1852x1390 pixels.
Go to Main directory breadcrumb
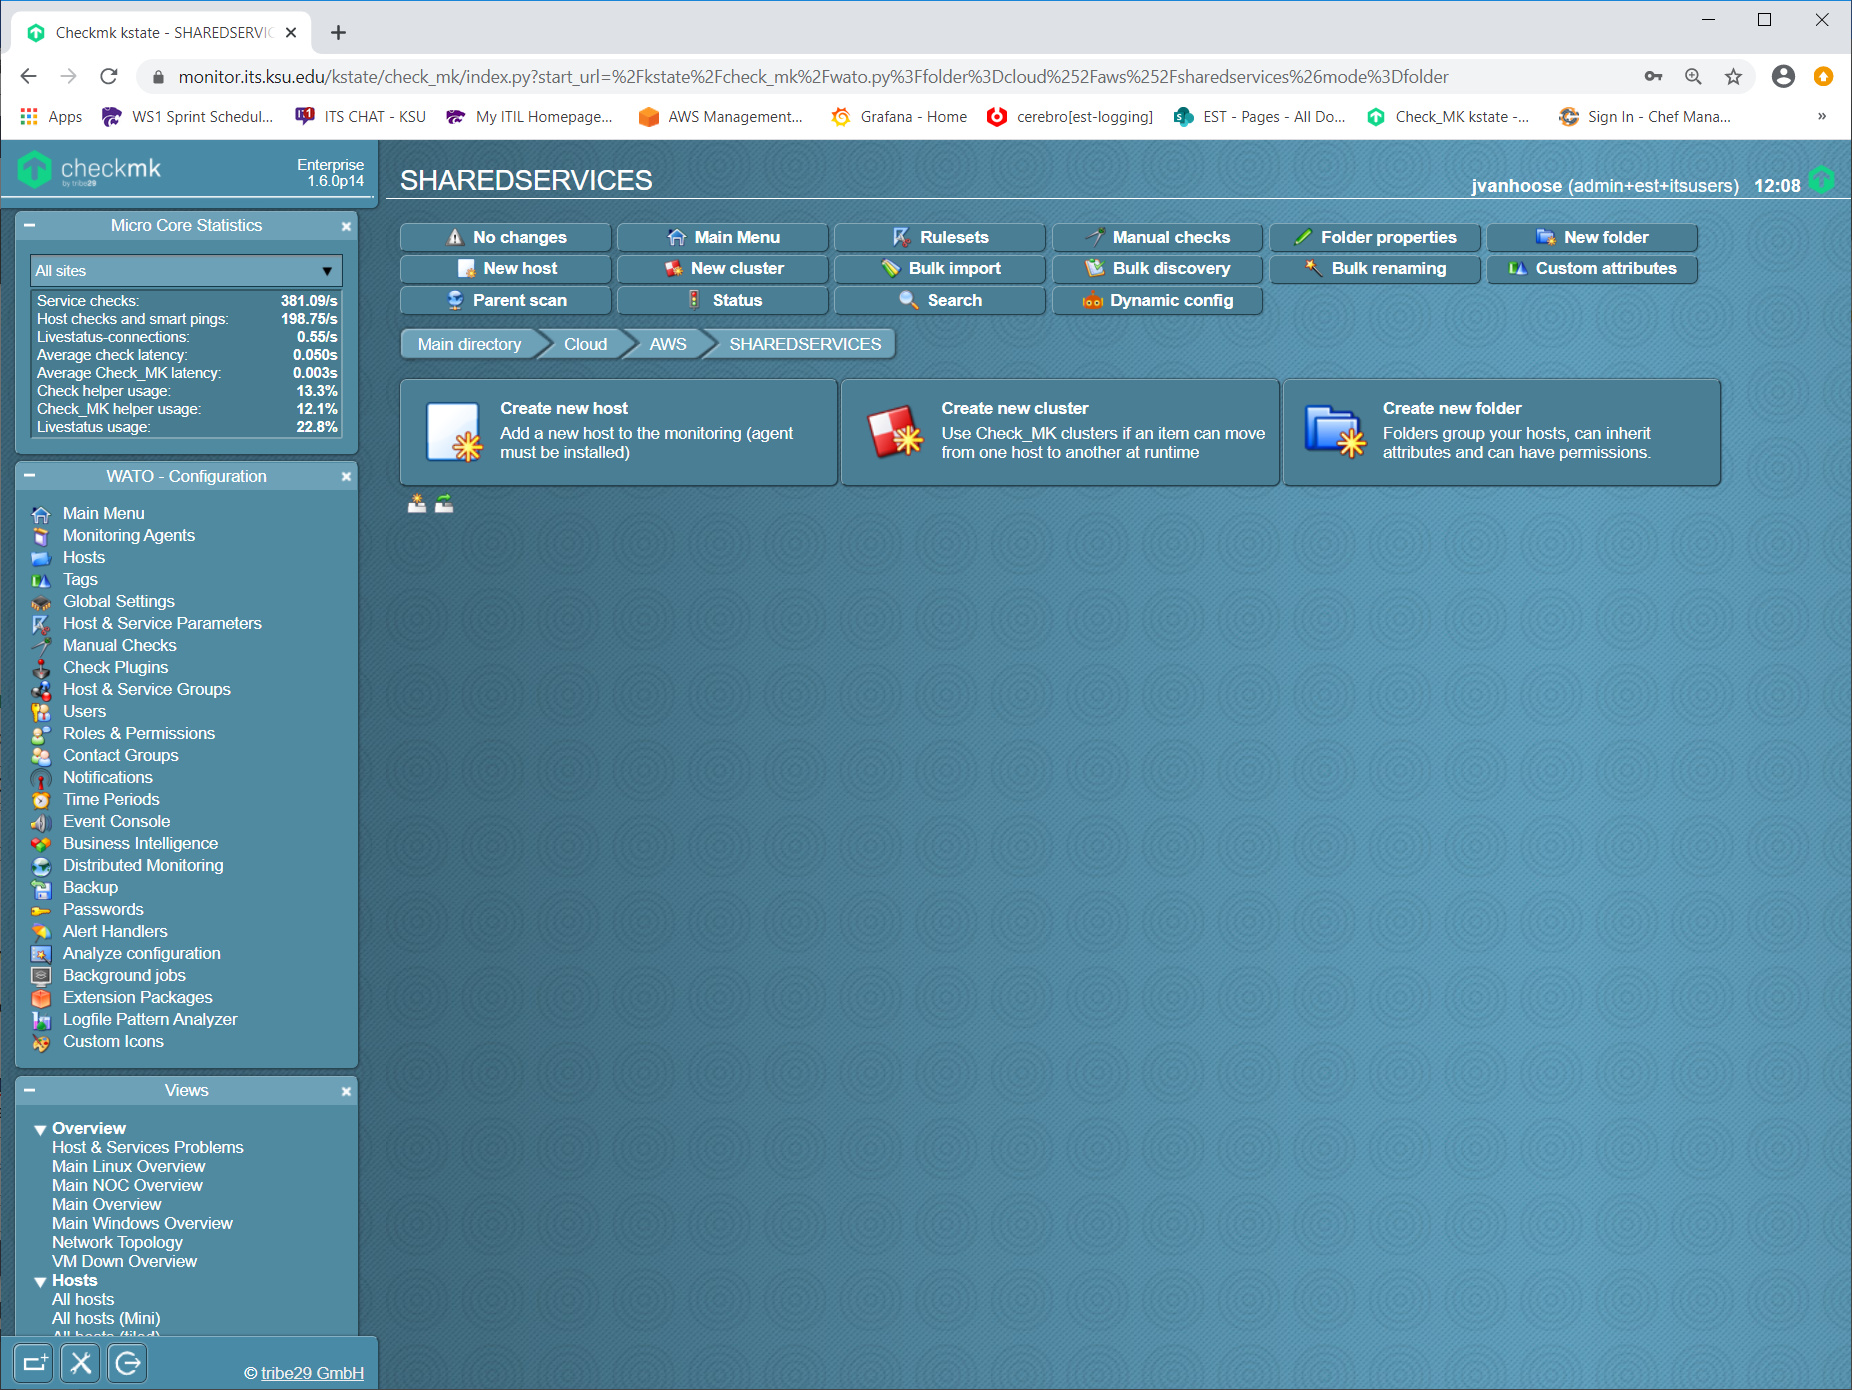click(x=469, y=344)
